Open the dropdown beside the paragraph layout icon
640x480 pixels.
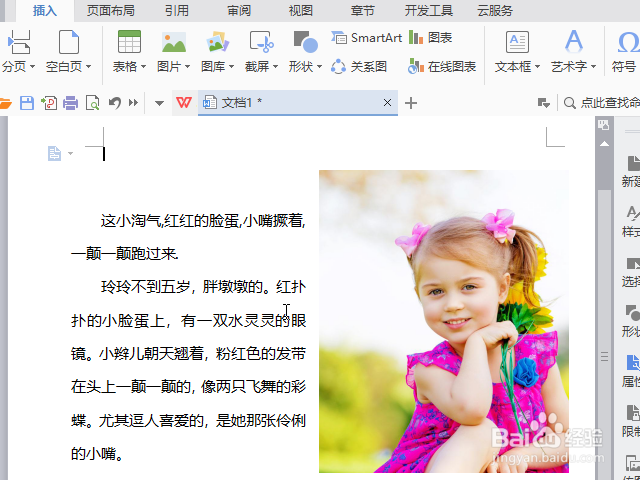point(70,154)
